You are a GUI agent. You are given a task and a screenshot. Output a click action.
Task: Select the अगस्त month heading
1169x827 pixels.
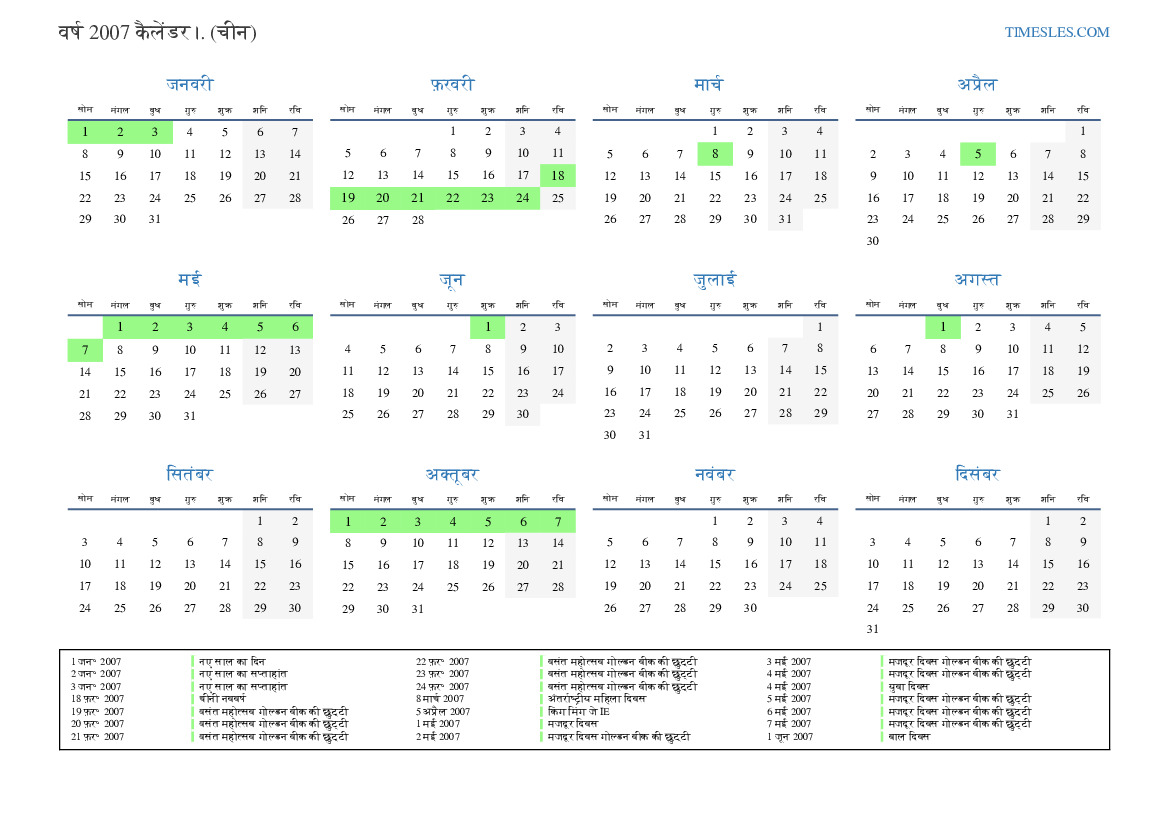(x=977, y=279)
